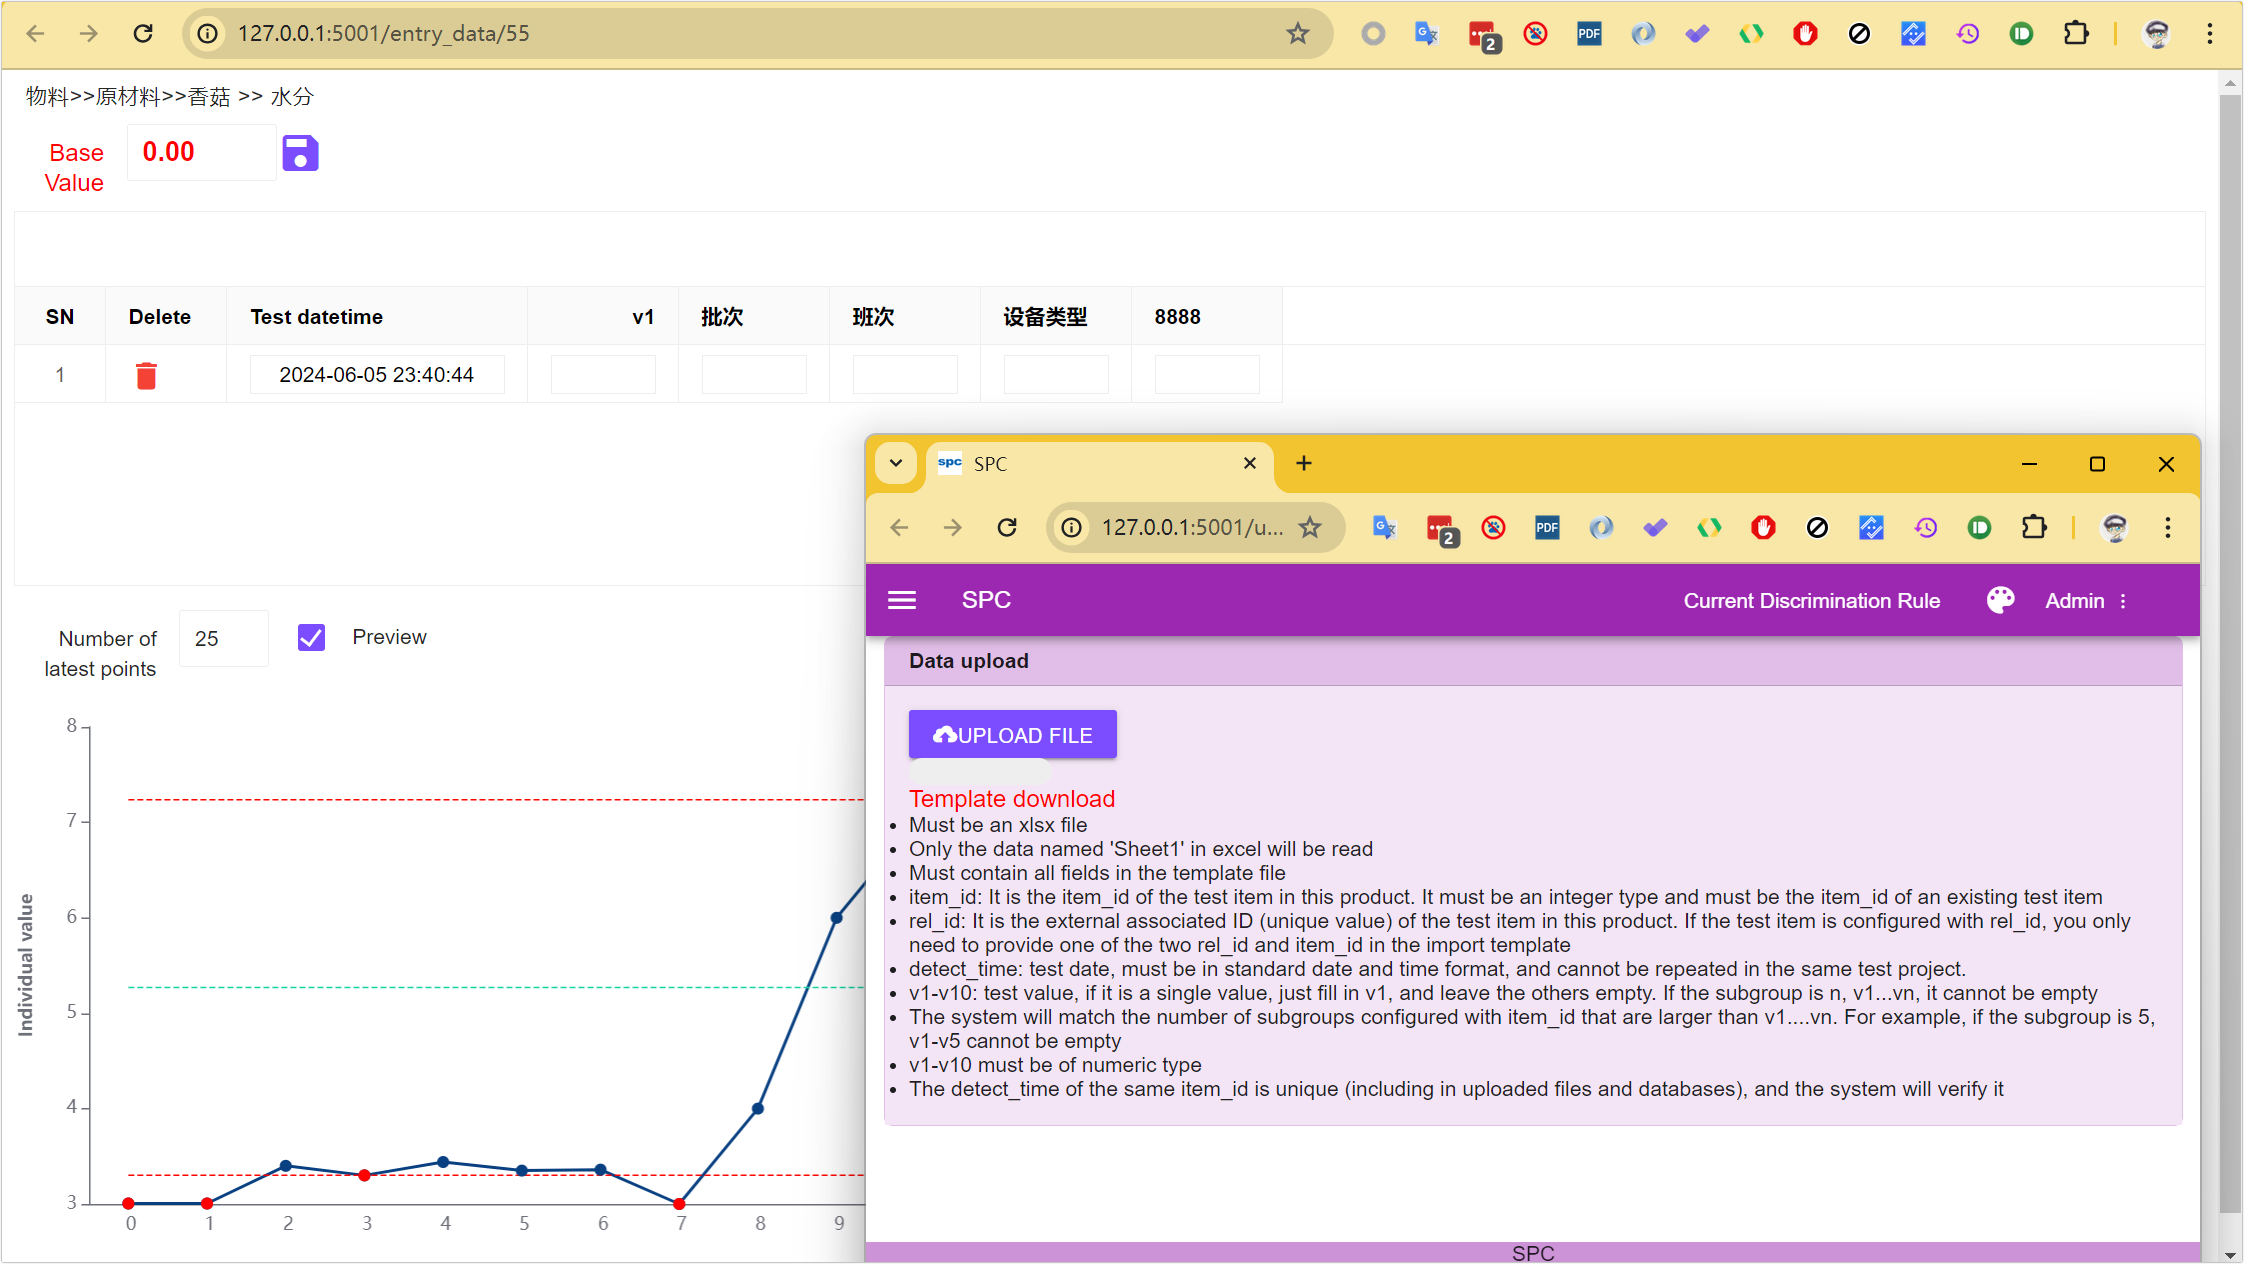Edit the Number of latest points field

click(x=224, y=638)
